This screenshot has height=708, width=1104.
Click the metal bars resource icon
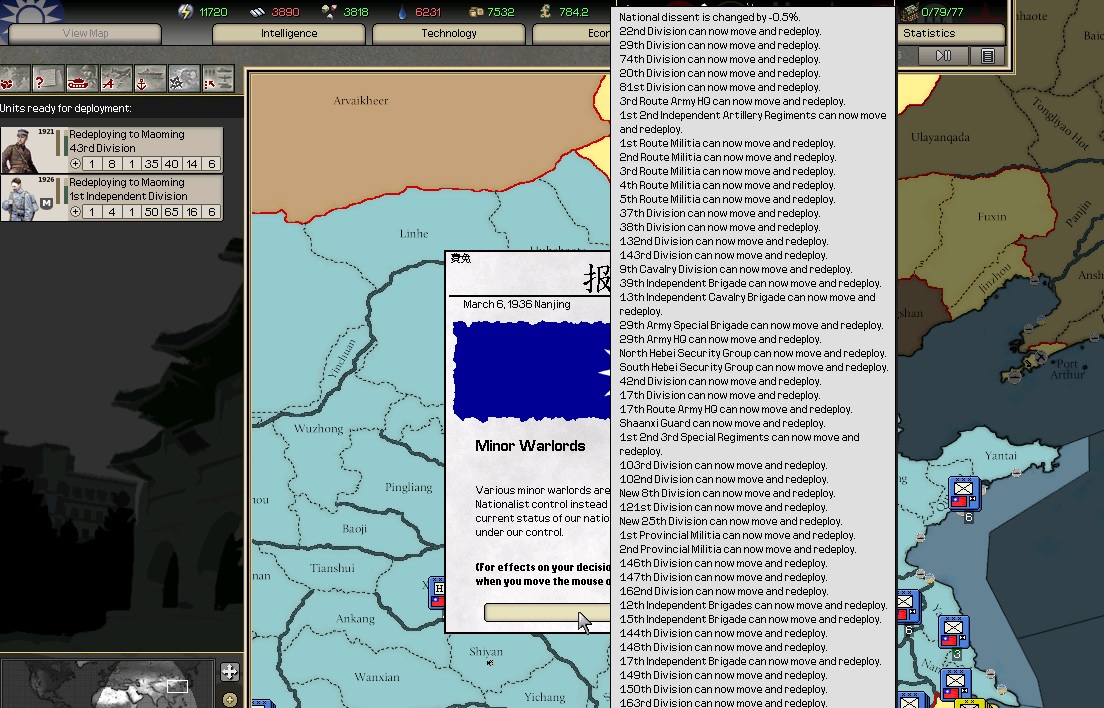[x=258, y=12]
